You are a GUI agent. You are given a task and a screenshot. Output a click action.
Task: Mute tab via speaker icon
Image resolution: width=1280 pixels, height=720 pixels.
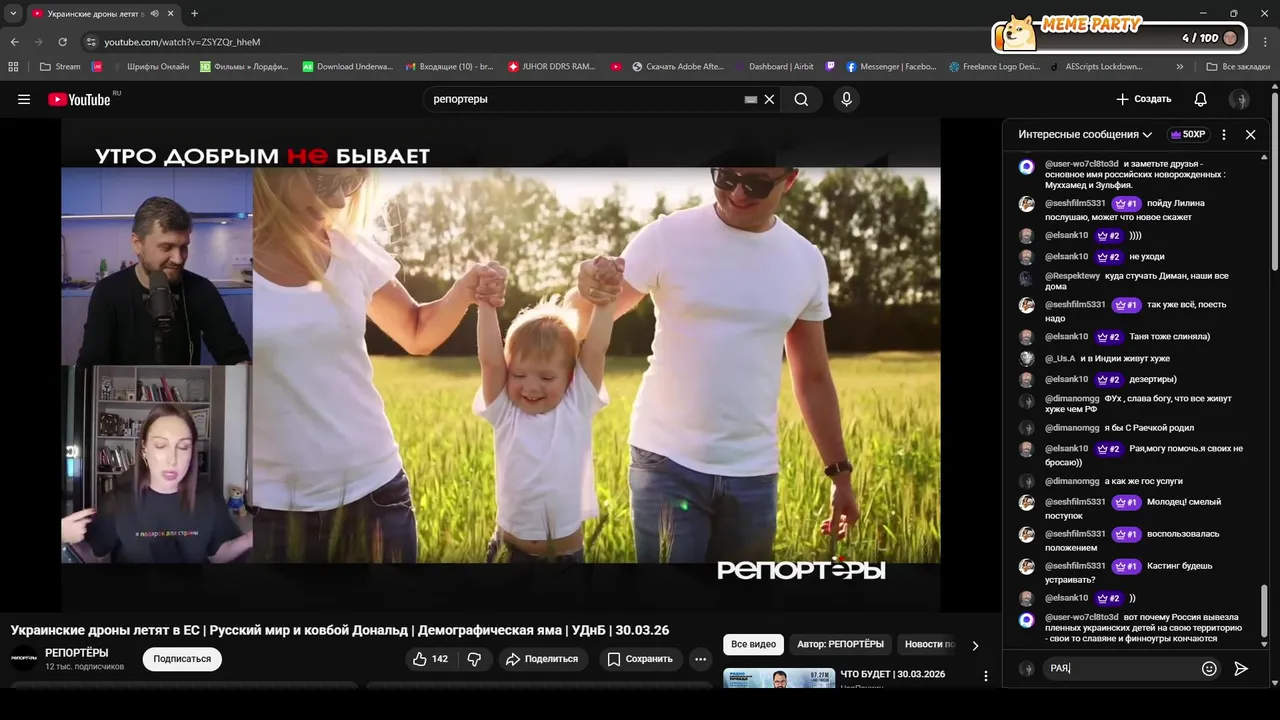click(154, 13)
